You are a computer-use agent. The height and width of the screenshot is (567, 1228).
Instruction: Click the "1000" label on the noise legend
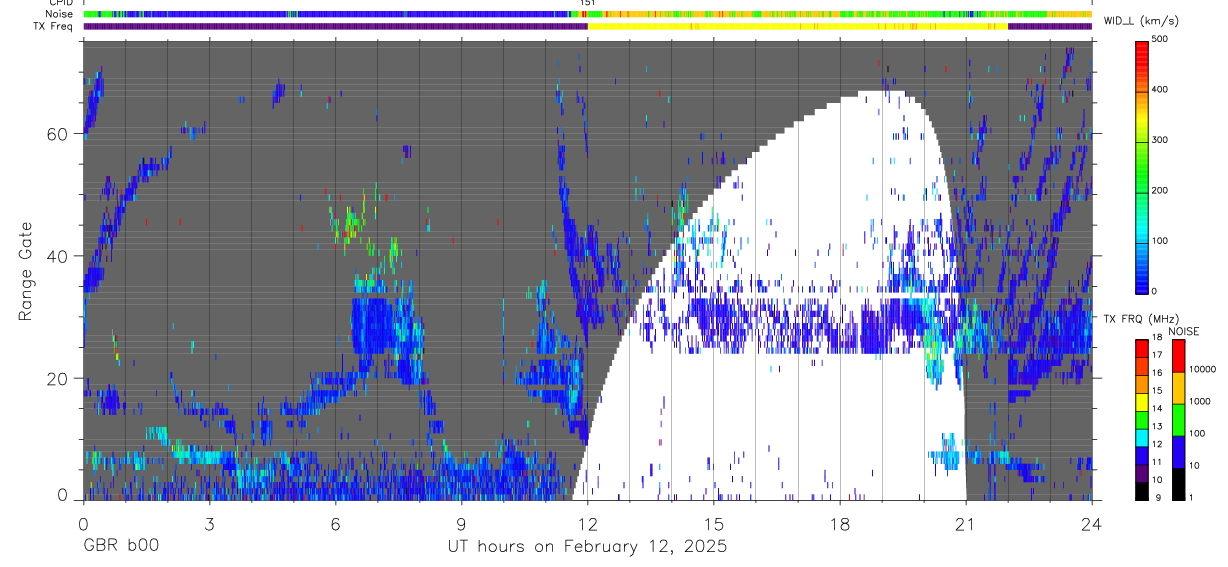coord(1199,401)
